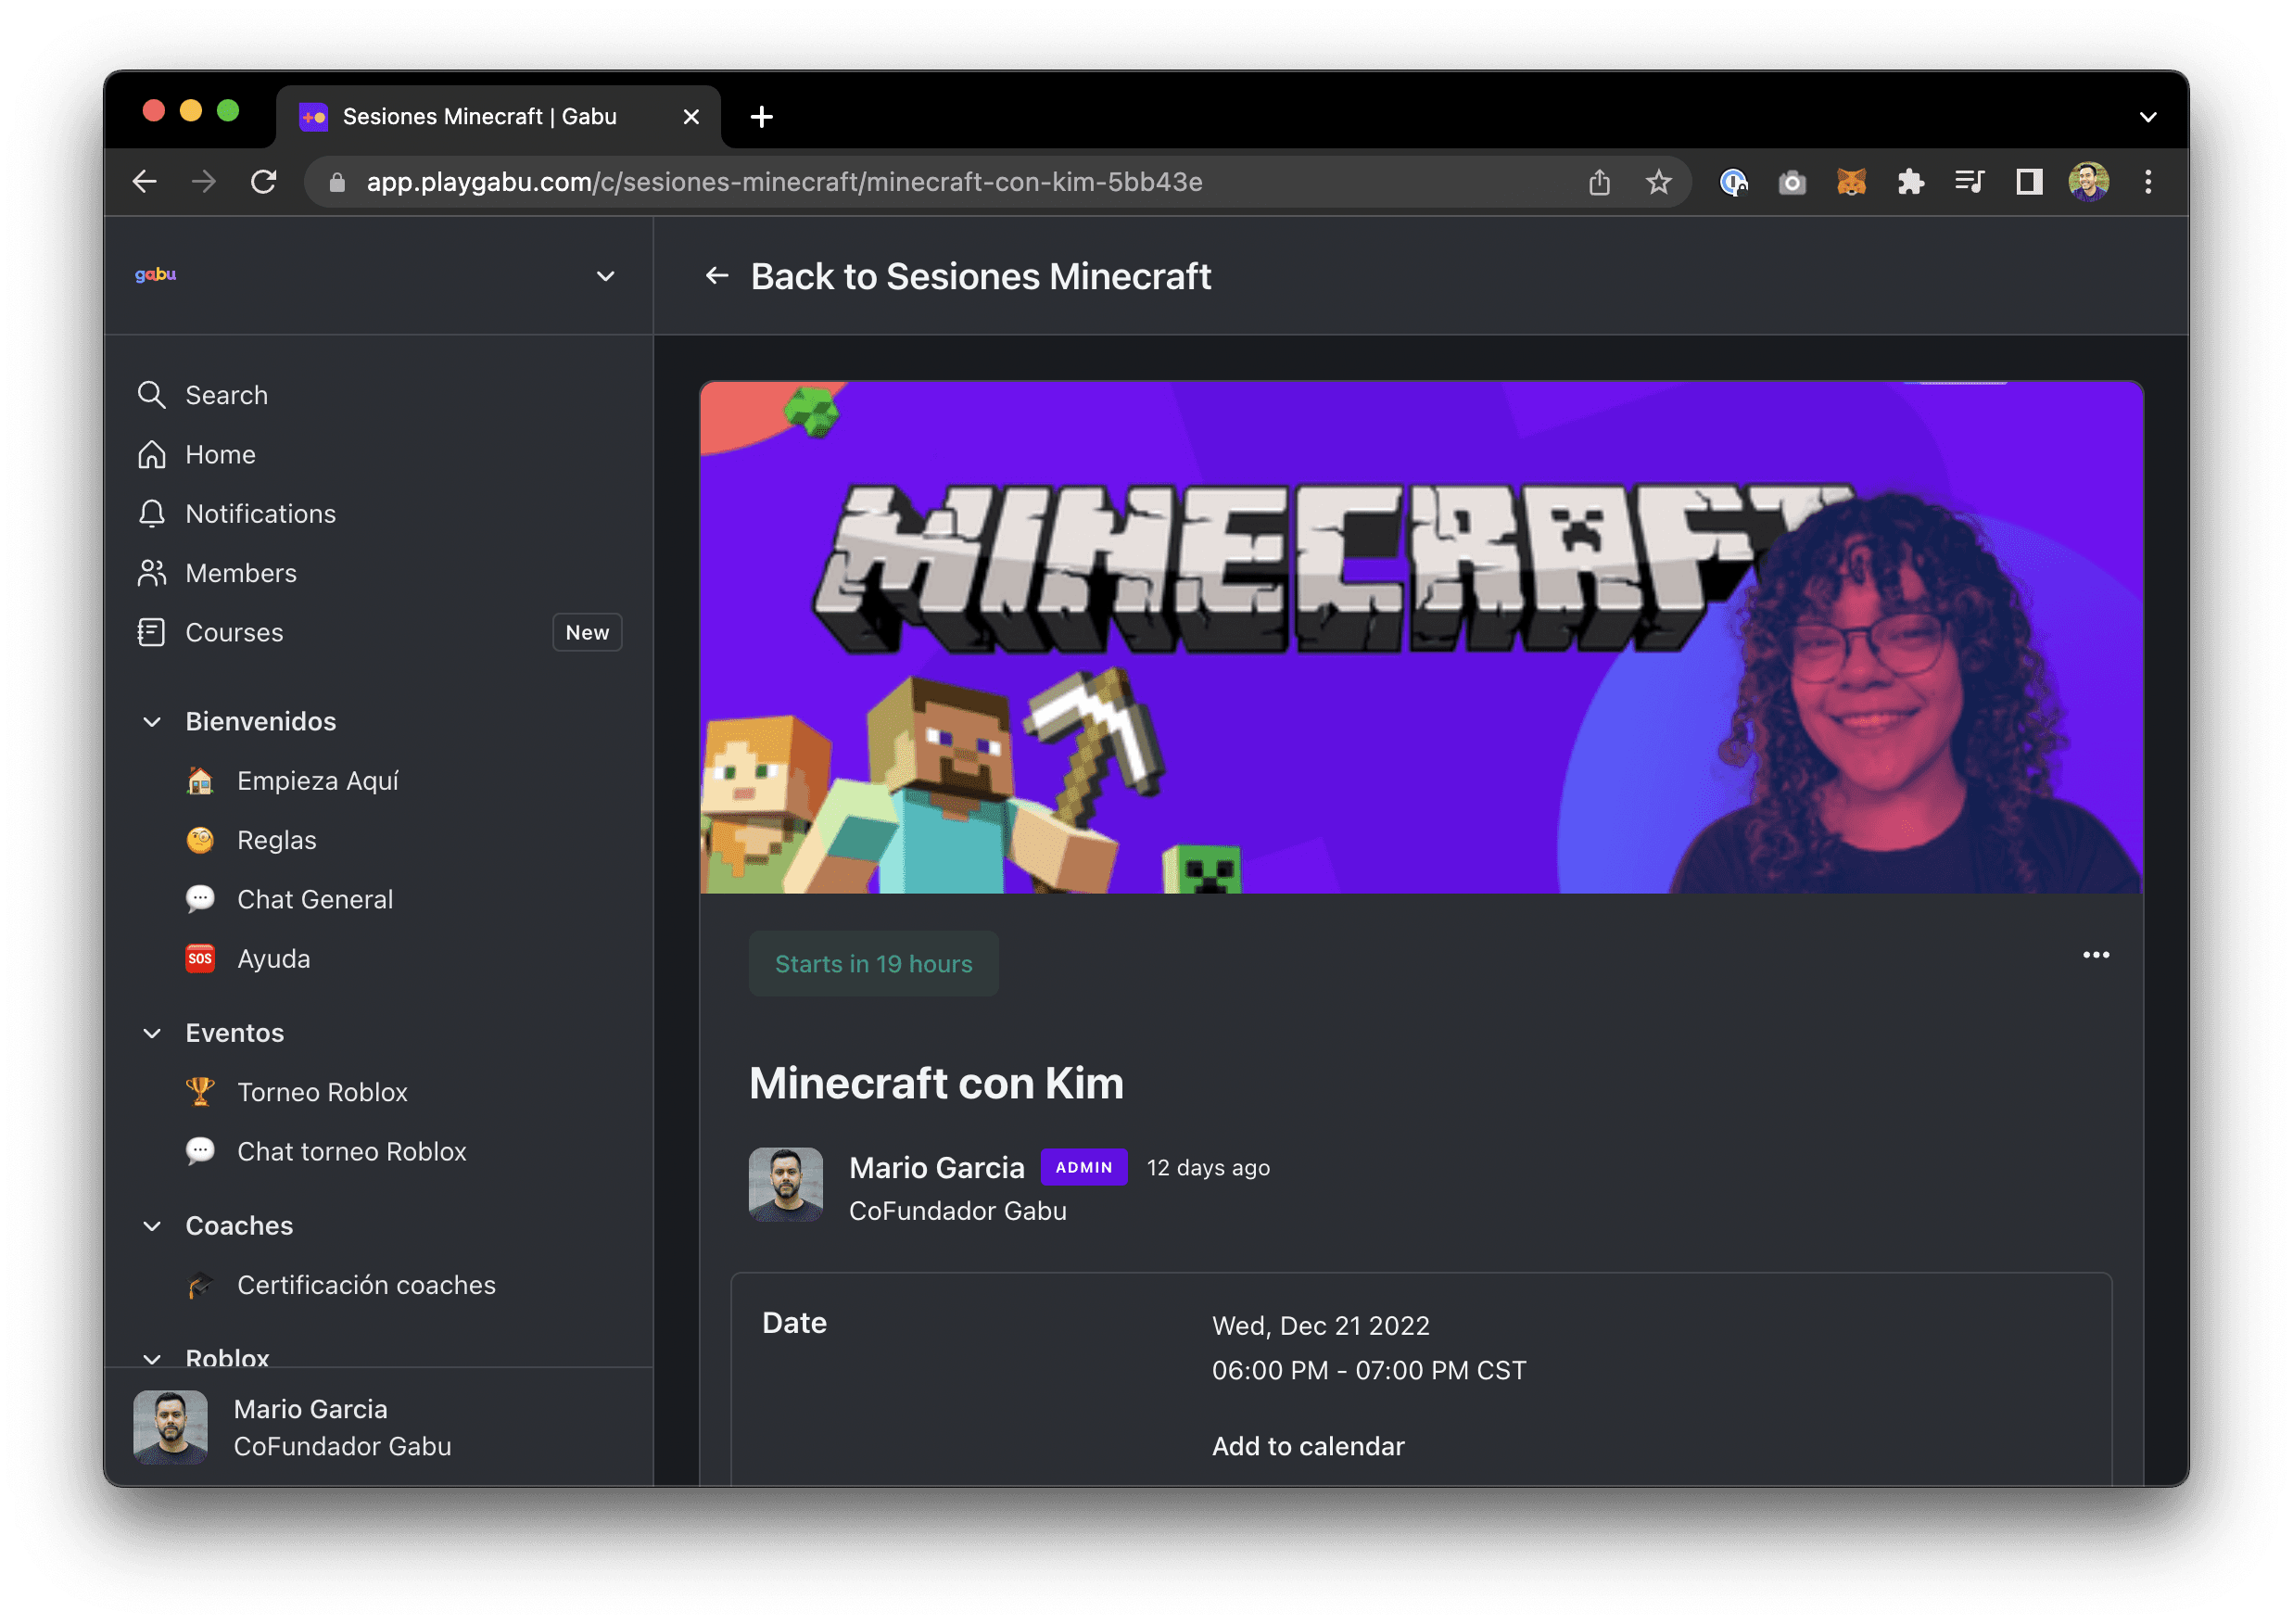Click the Wed, Dec 21 2022 date text
The image size is (2293, 1624).
click(1320, 1325)
